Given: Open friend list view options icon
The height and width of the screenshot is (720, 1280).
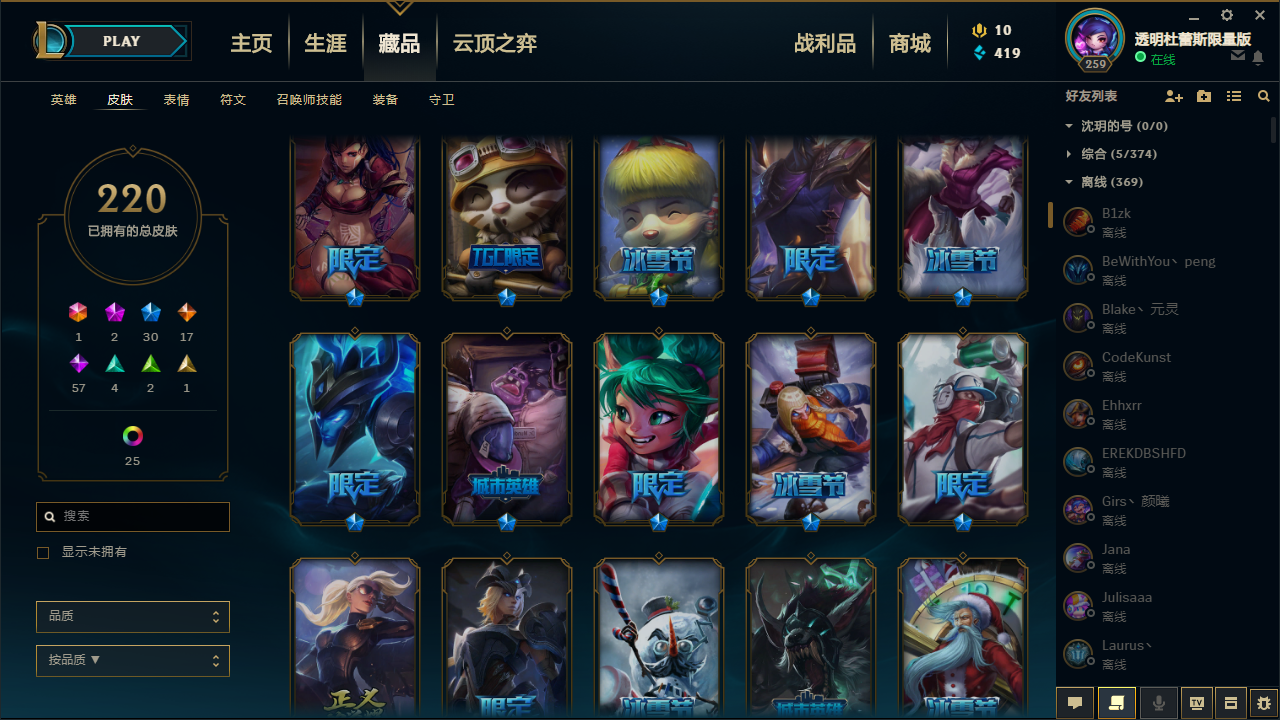Looking at the screenshot, I should (x=1234, y=97).
